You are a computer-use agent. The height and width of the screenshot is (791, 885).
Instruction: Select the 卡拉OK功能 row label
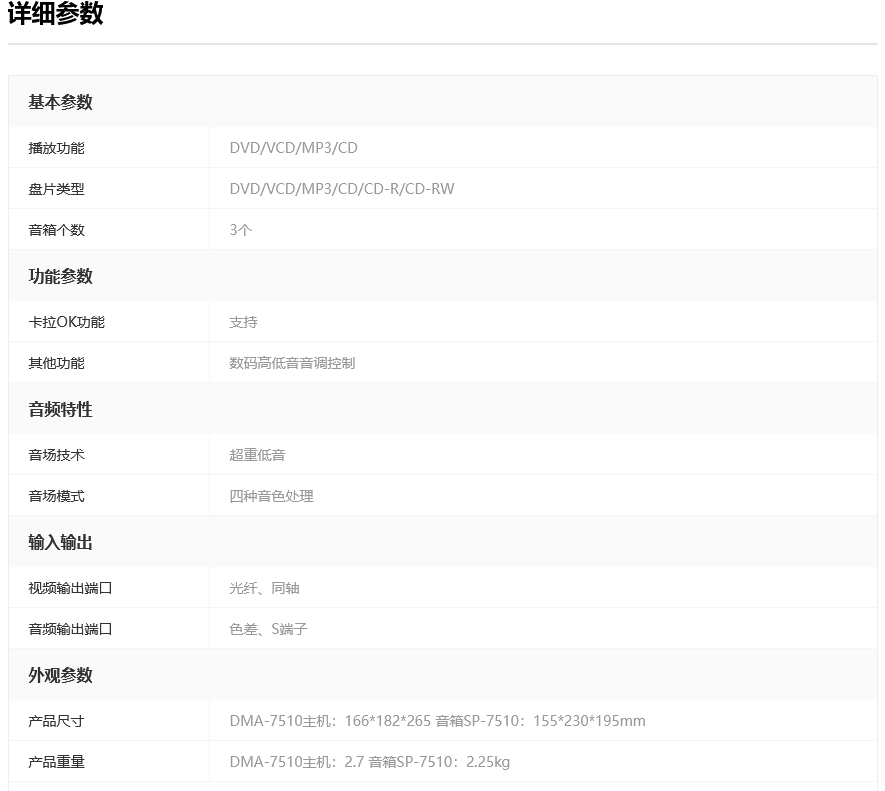tap(63, 321)
